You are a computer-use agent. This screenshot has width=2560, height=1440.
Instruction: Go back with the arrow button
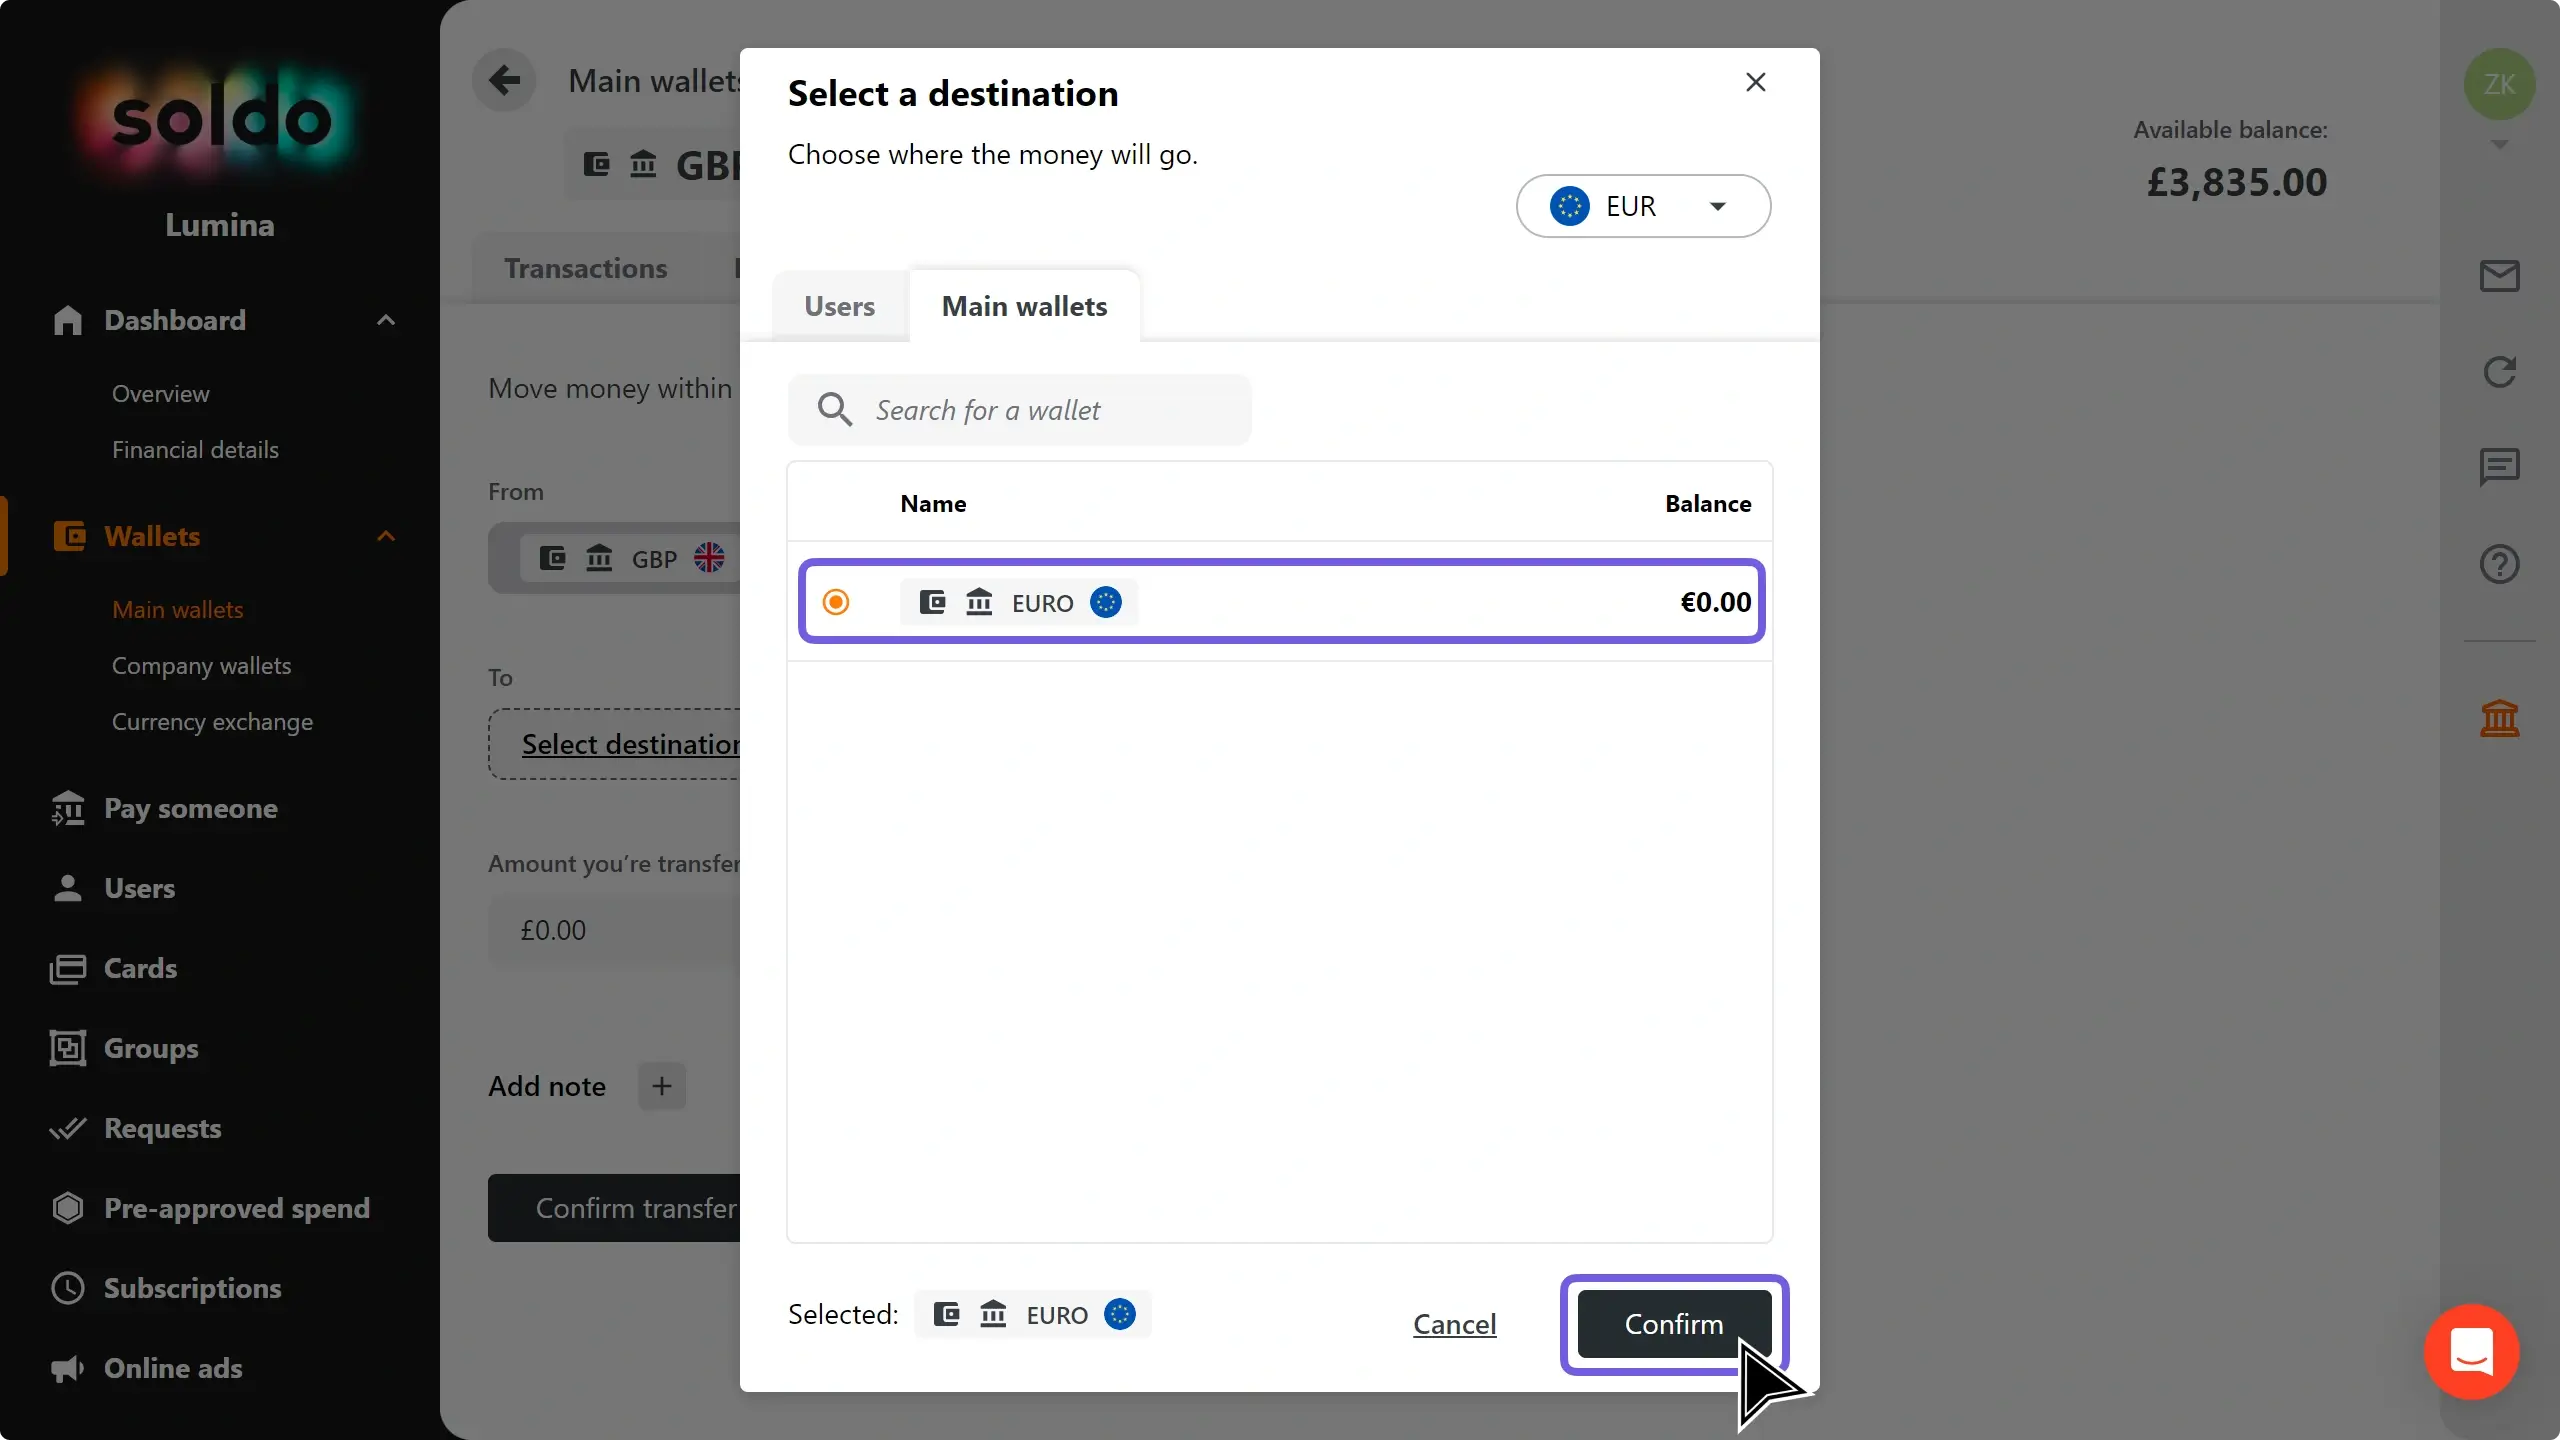click(x=504, y=80)
